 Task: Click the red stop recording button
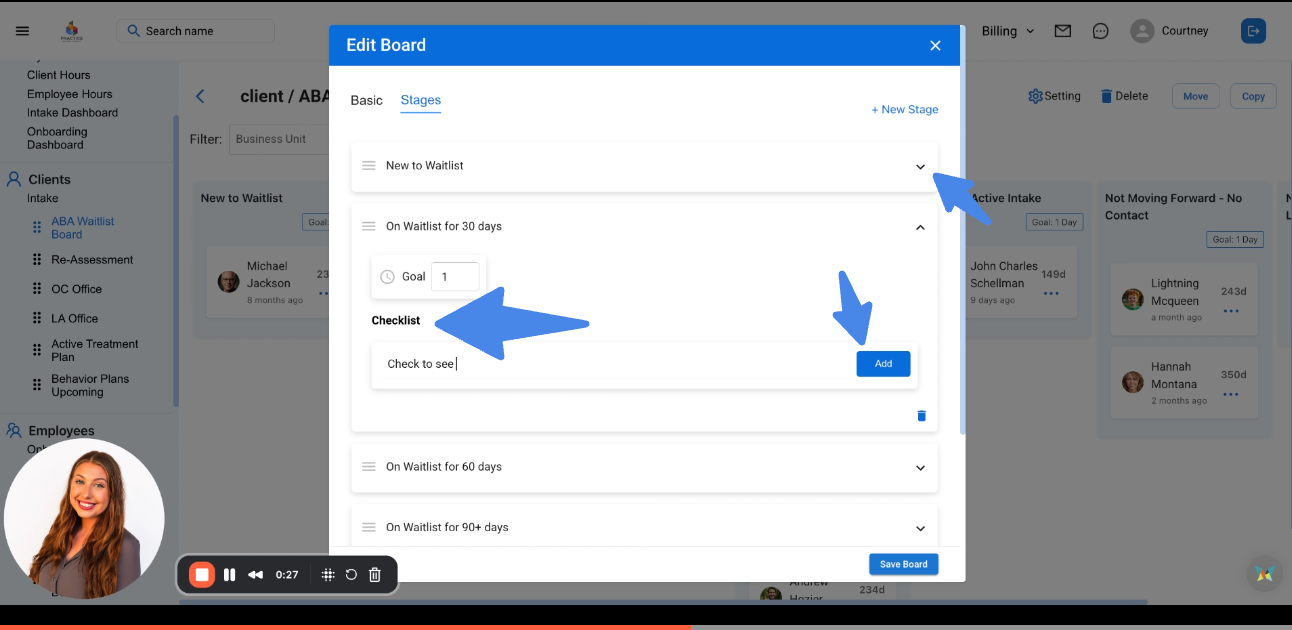[202, 575]
